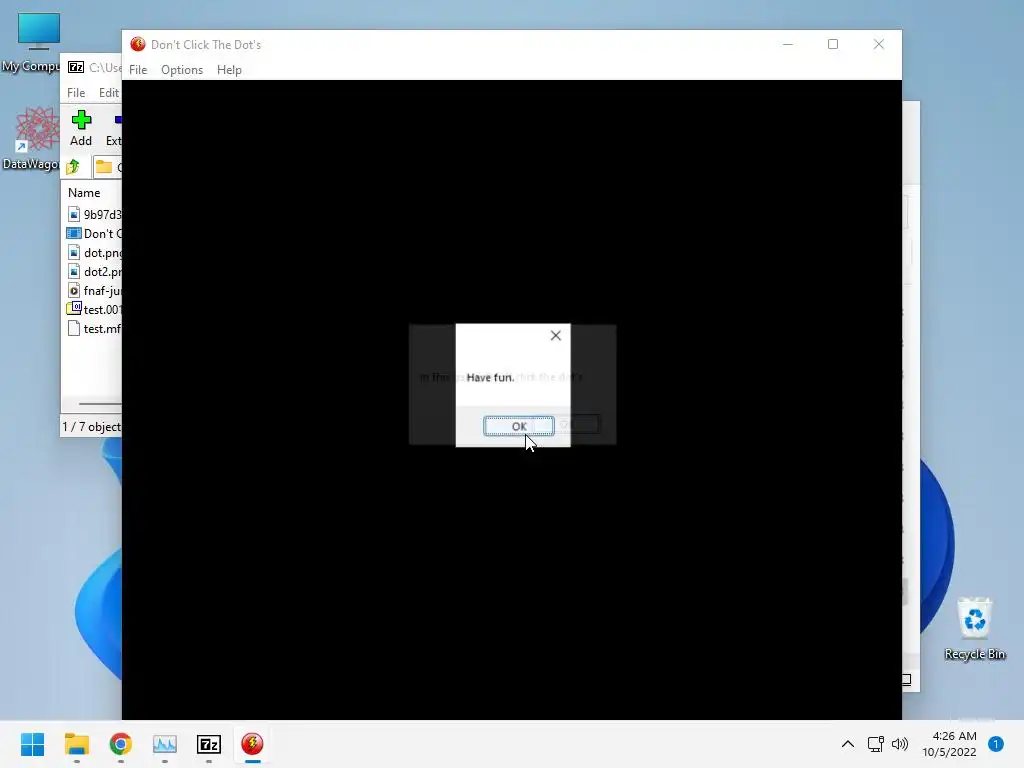Screen dimensions: 1024x768
Task: Open File menu in the 7-Zip window
Action: click(x=76, y=93)
